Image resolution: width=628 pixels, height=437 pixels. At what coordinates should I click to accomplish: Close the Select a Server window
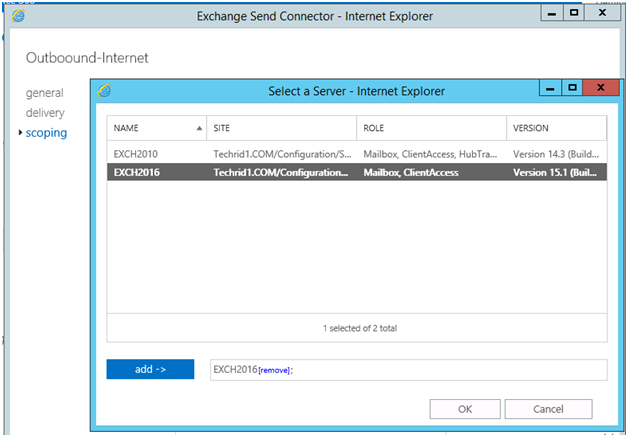(x=600, y=88)
